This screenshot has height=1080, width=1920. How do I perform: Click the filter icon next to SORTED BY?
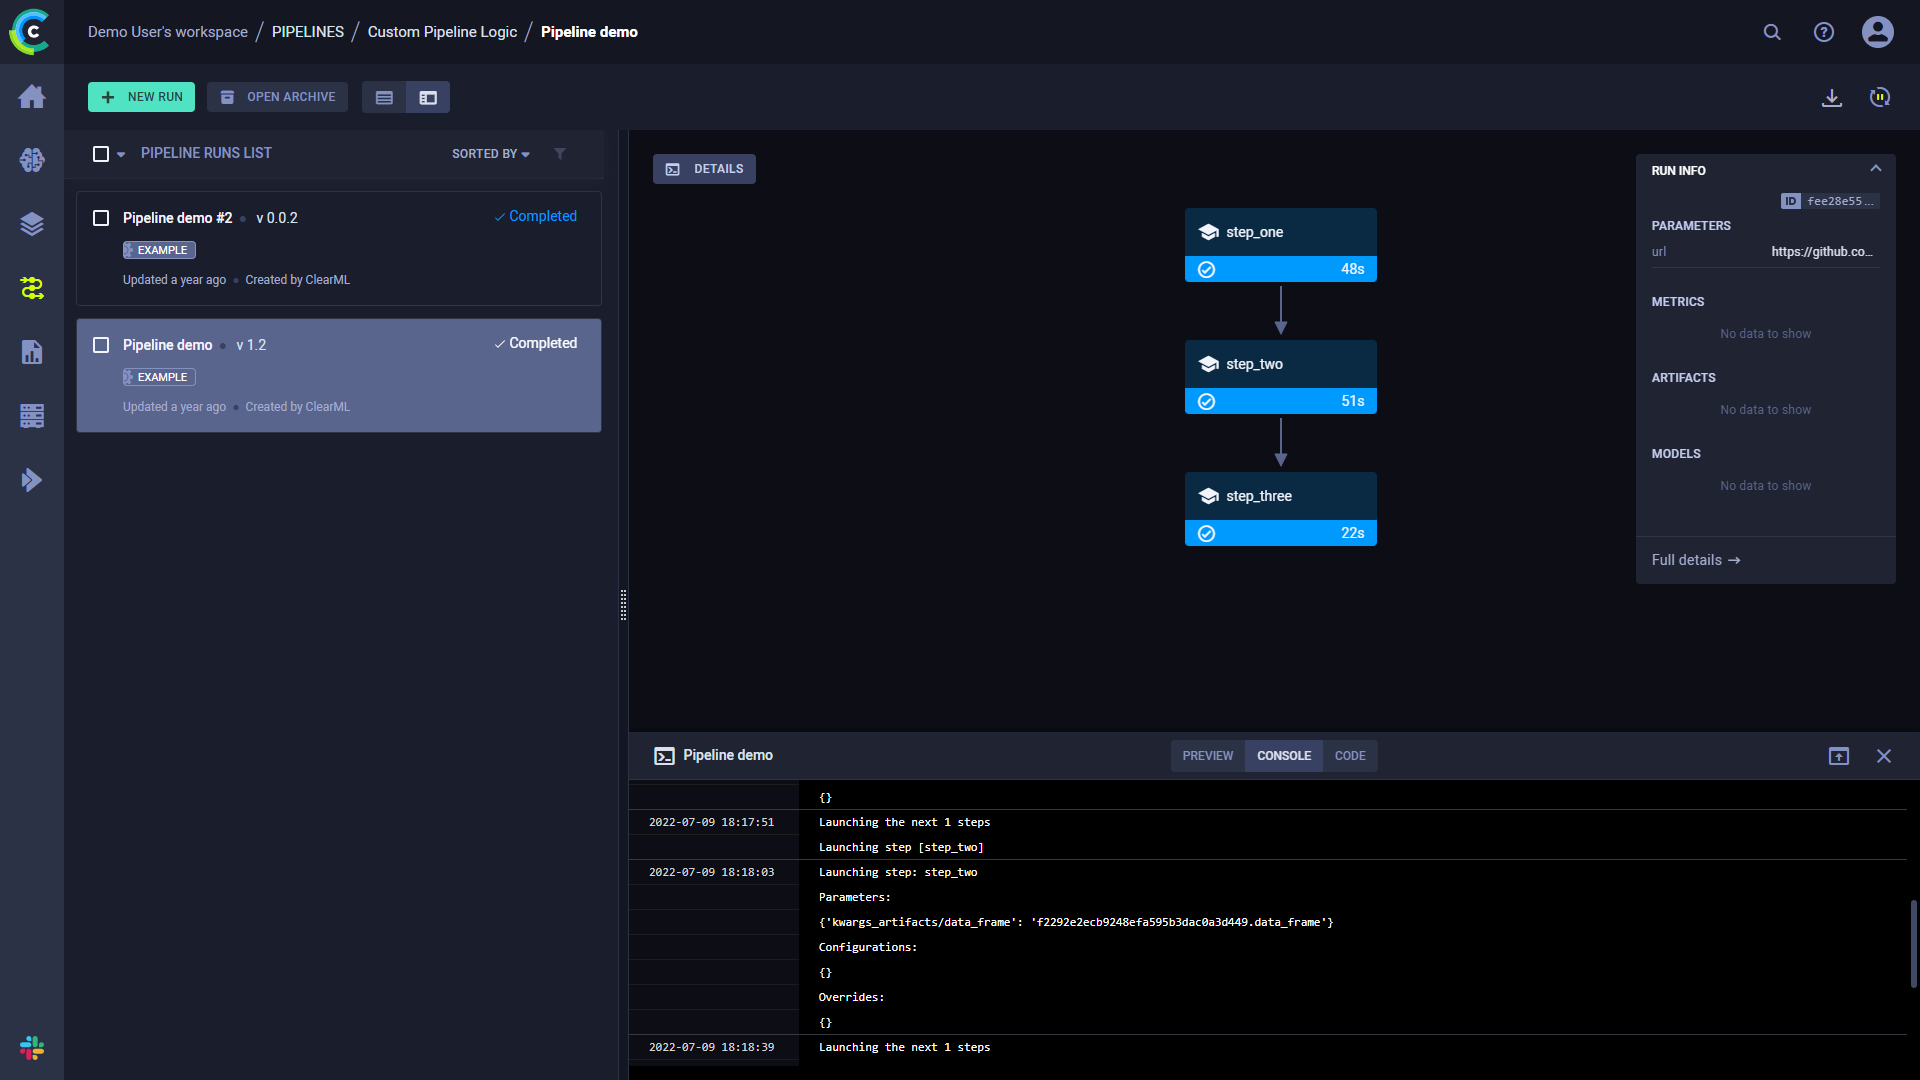[x=559, y=154]
